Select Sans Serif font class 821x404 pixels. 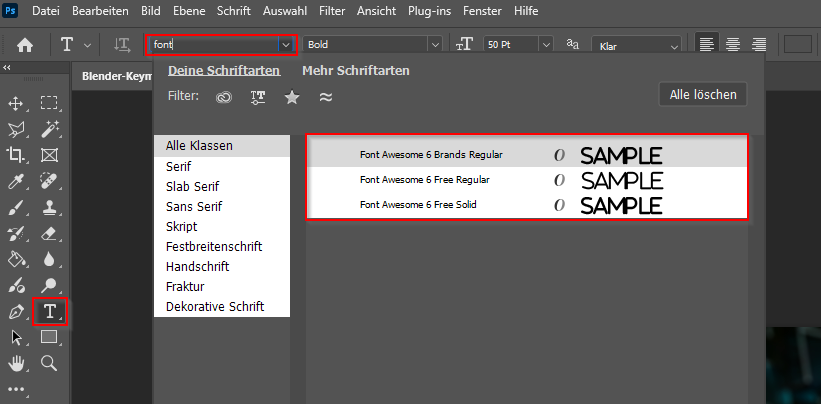pos(222,207)
